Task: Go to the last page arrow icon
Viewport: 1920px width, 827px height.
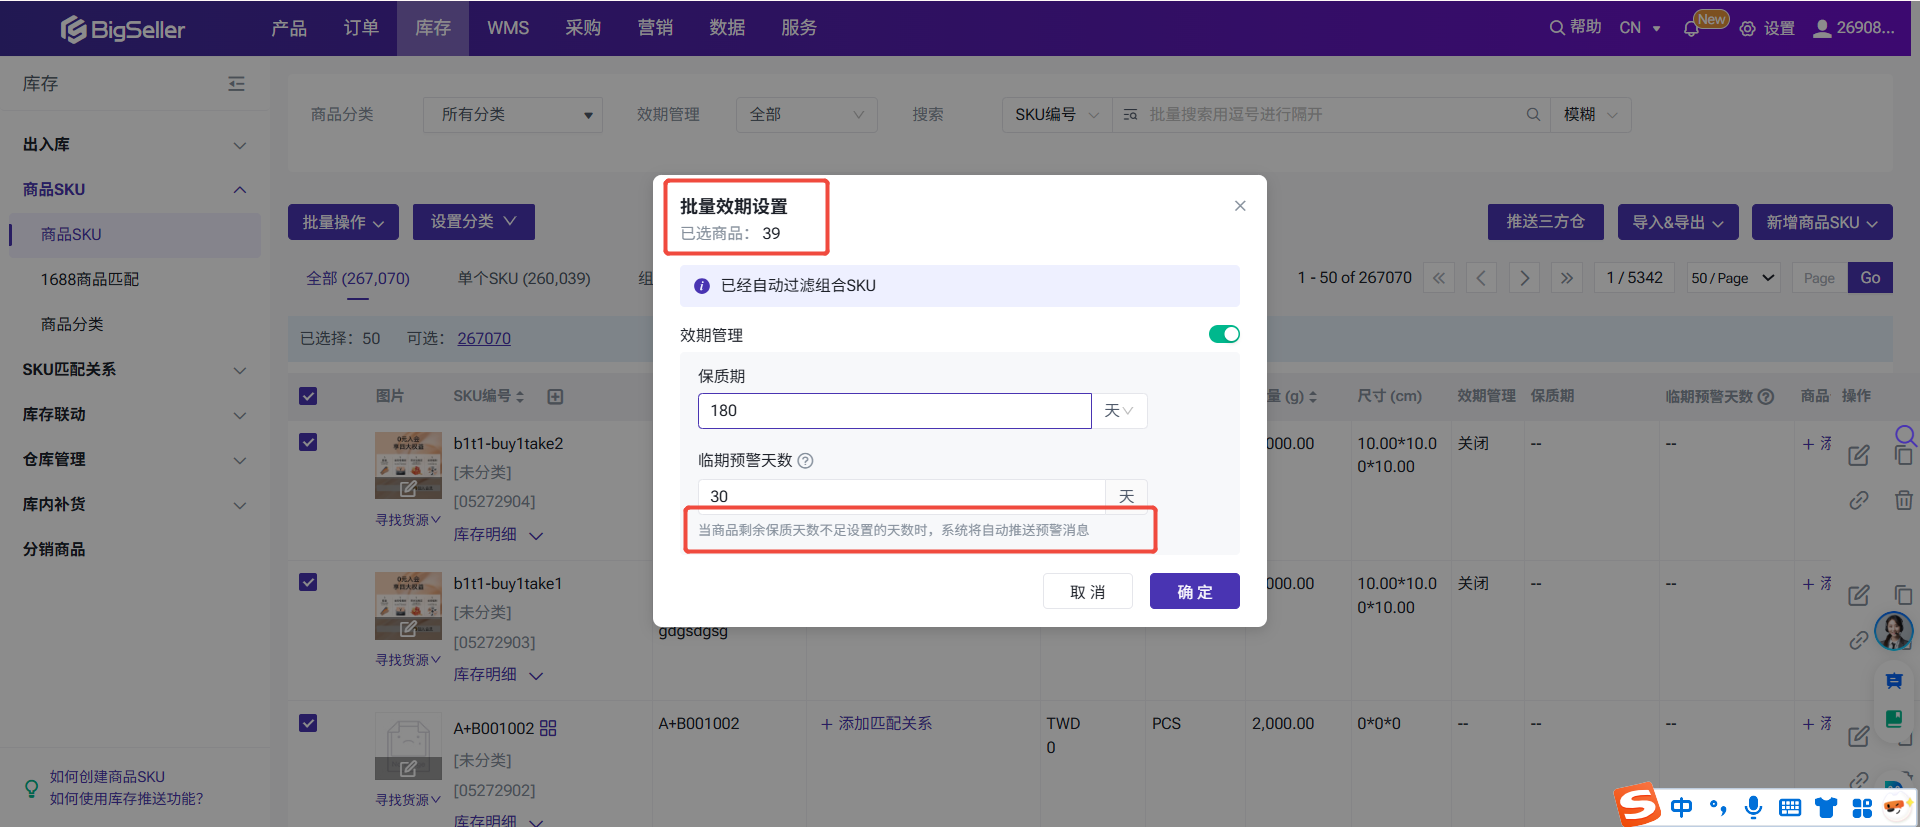Action: [1566, 278]
